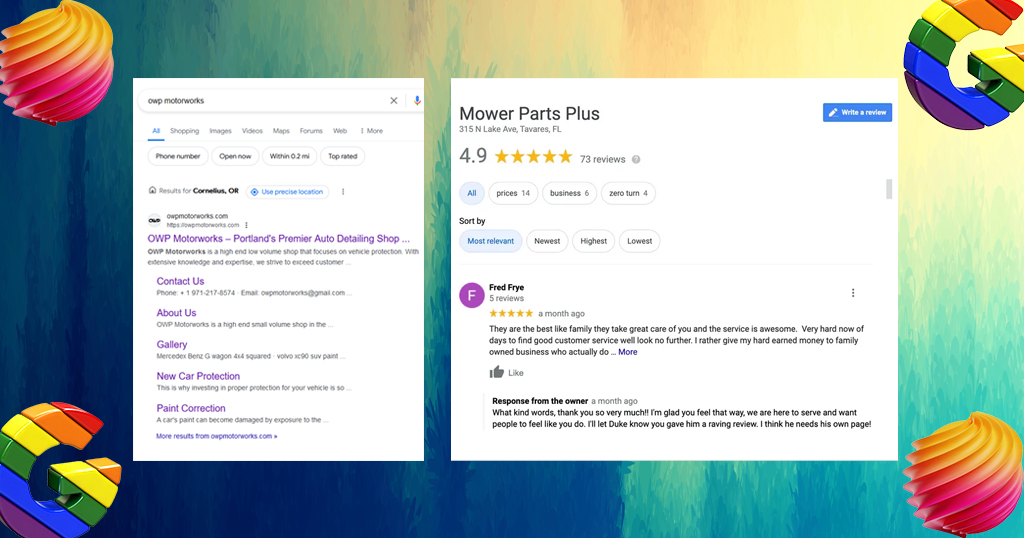Start voice search with microphone icon
This screenshot has height=538, width=1024.
pyautogui.click(x=417, y=101)
